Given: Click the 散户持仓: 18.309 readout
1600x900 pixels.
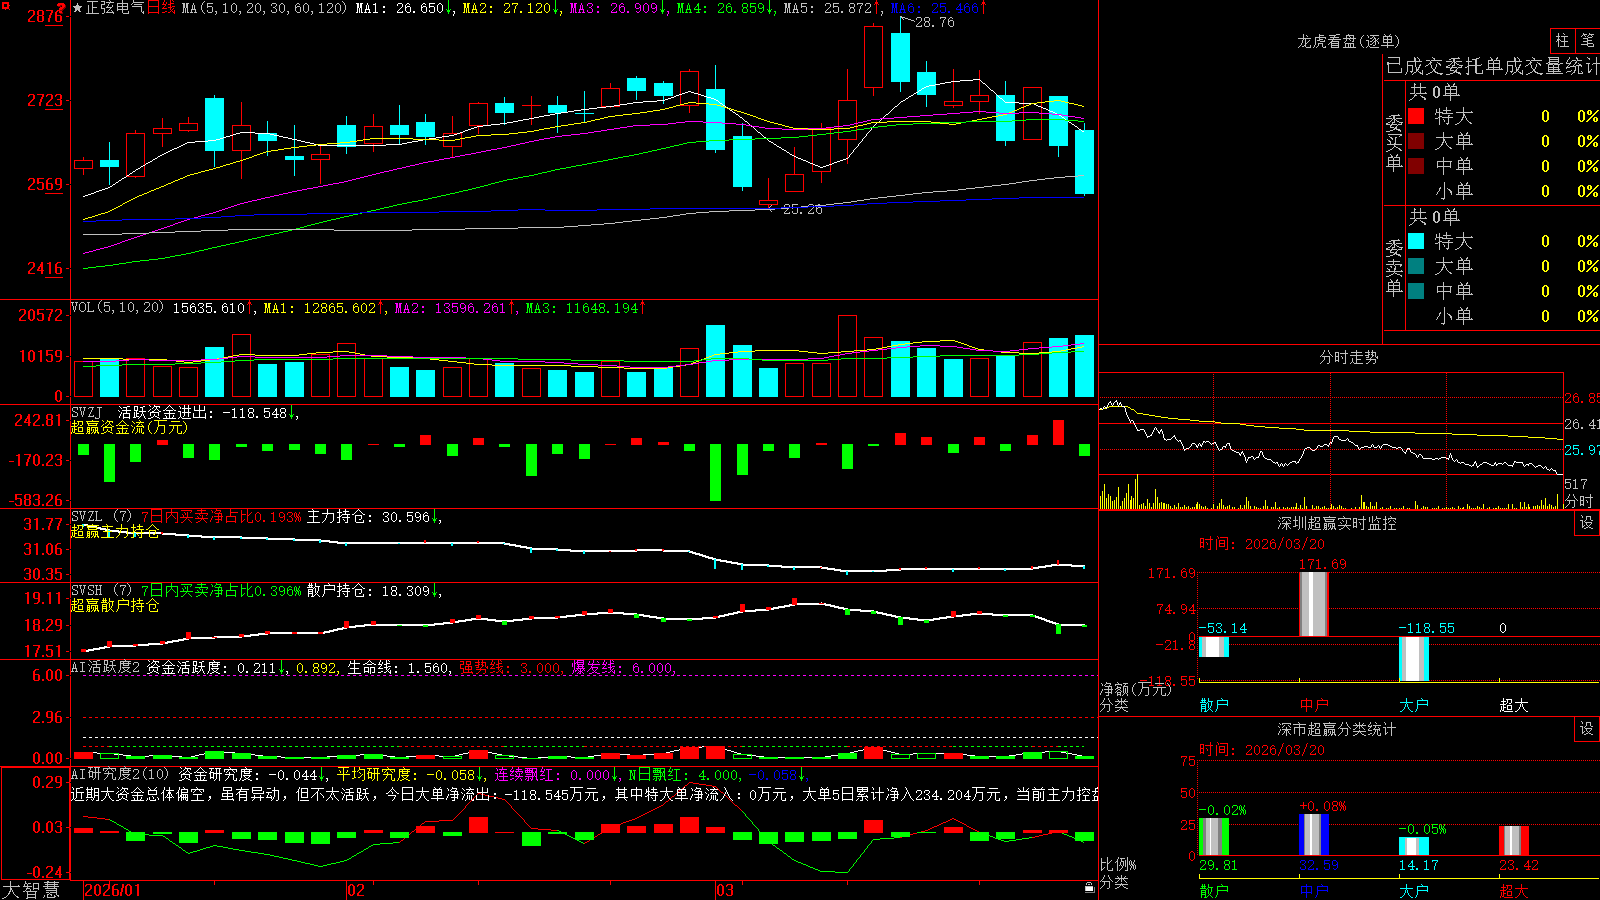Looking at the screenshot, I should pos(374,591).
